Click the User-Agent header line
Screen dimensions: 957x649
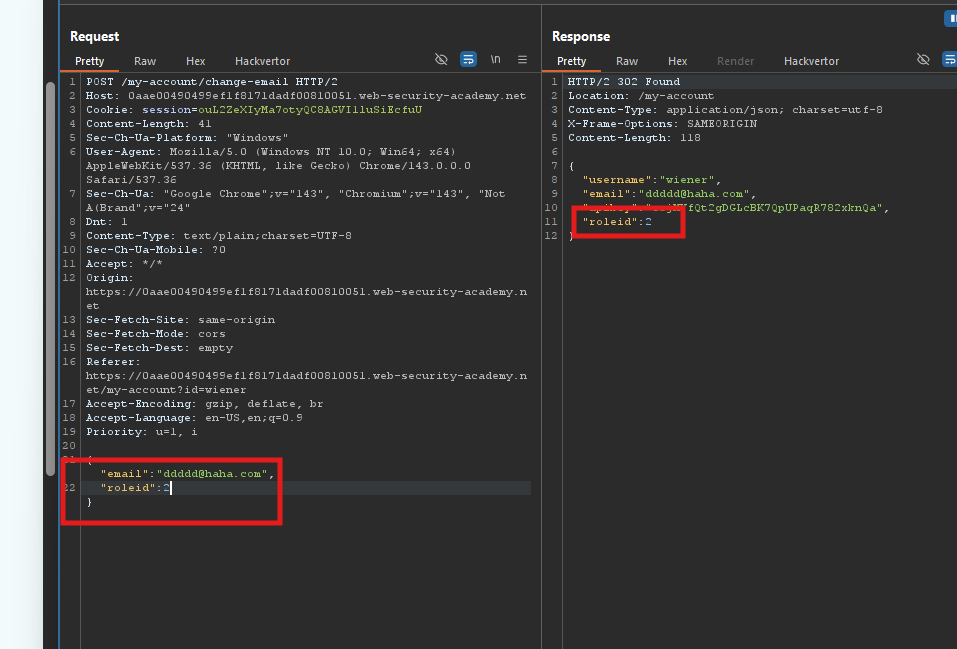pos(278,165)
